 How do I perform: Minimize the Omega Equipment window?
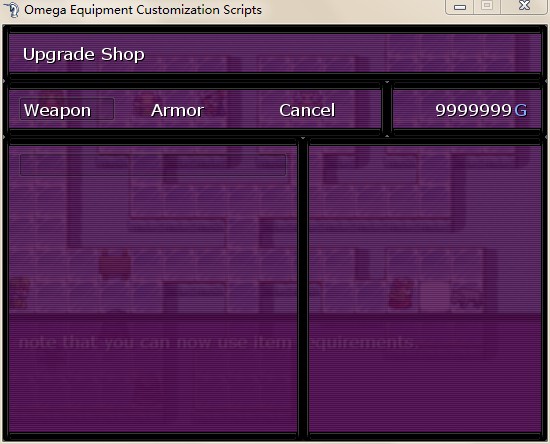[460, 6]
